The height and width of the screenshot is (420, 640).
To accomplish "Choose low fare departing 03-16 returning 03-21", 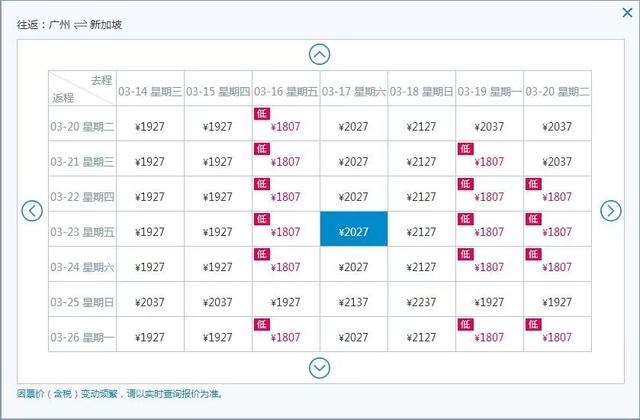I will (x=286, y=158).
